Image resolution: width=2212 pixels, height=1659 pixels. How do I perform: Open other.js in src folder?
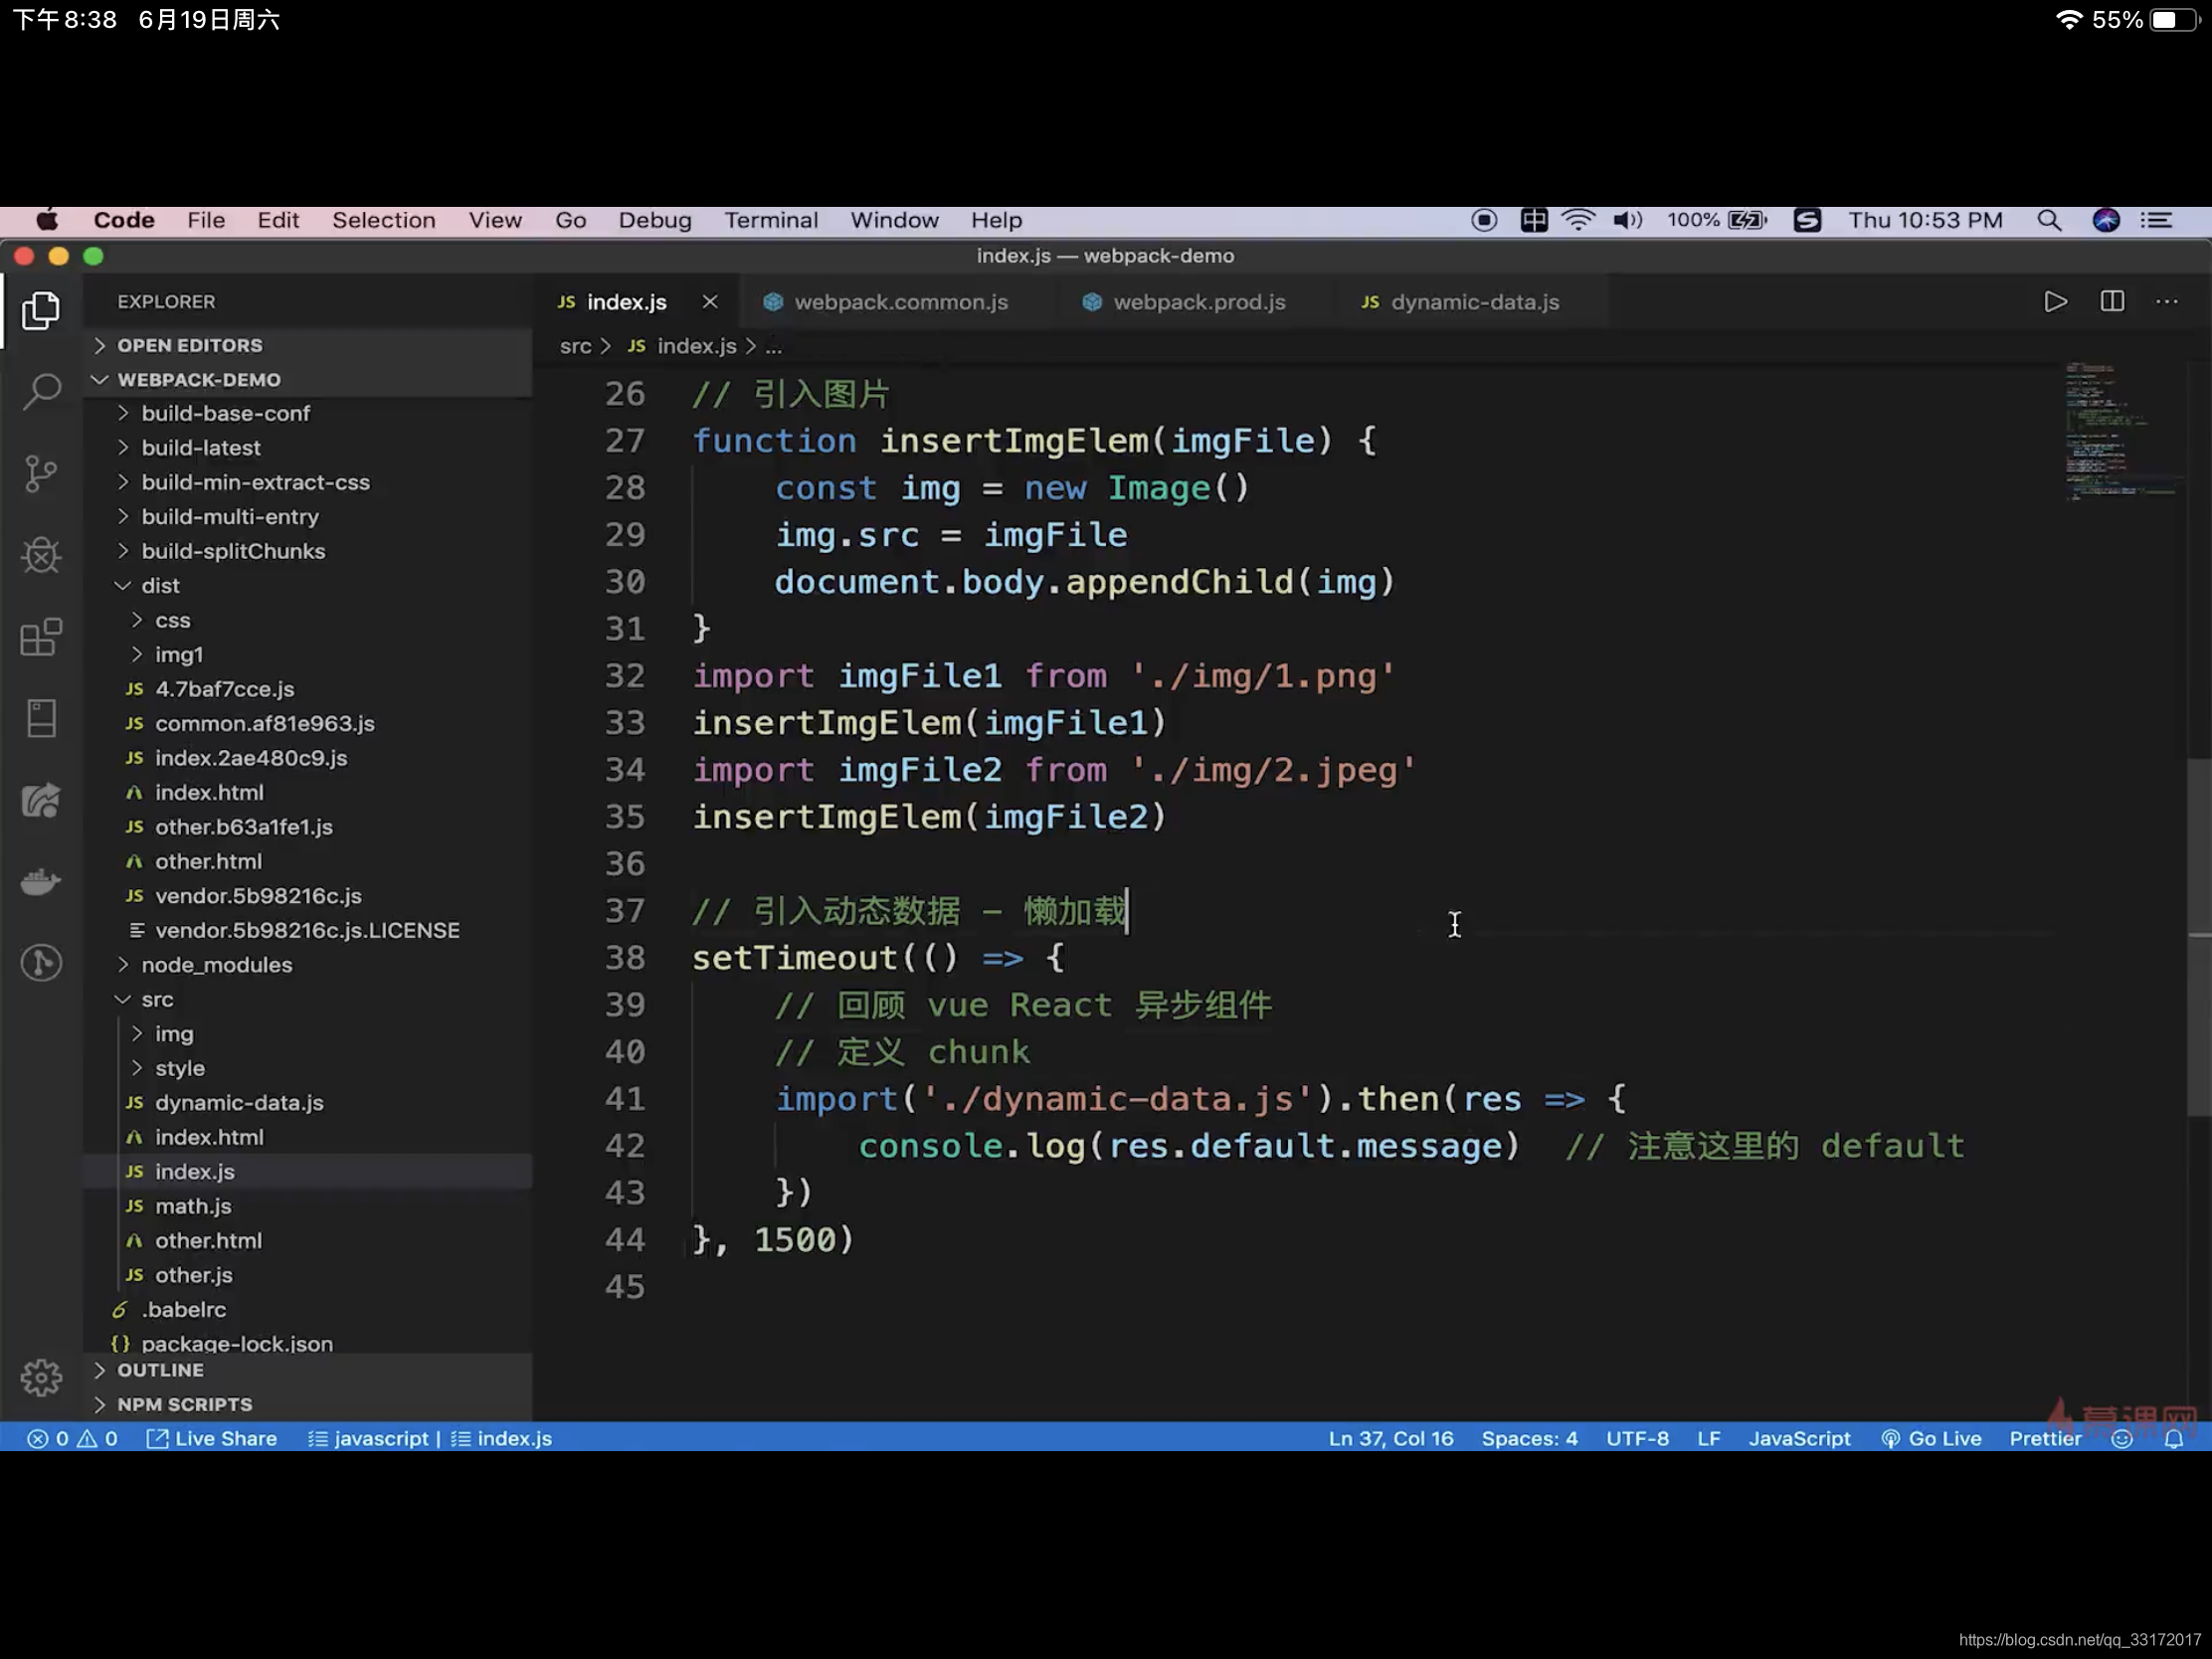193,1275
